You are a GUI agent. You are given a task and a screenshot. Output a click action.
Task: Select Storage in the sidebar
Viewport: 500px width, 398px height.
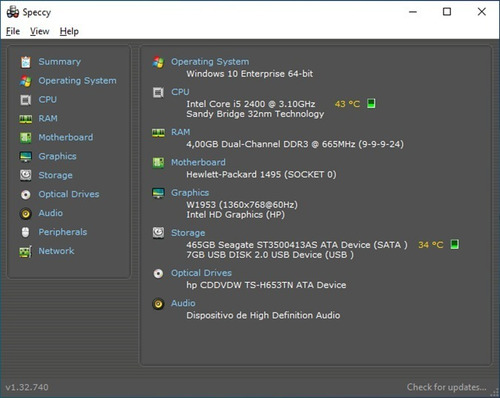point(55,175)
